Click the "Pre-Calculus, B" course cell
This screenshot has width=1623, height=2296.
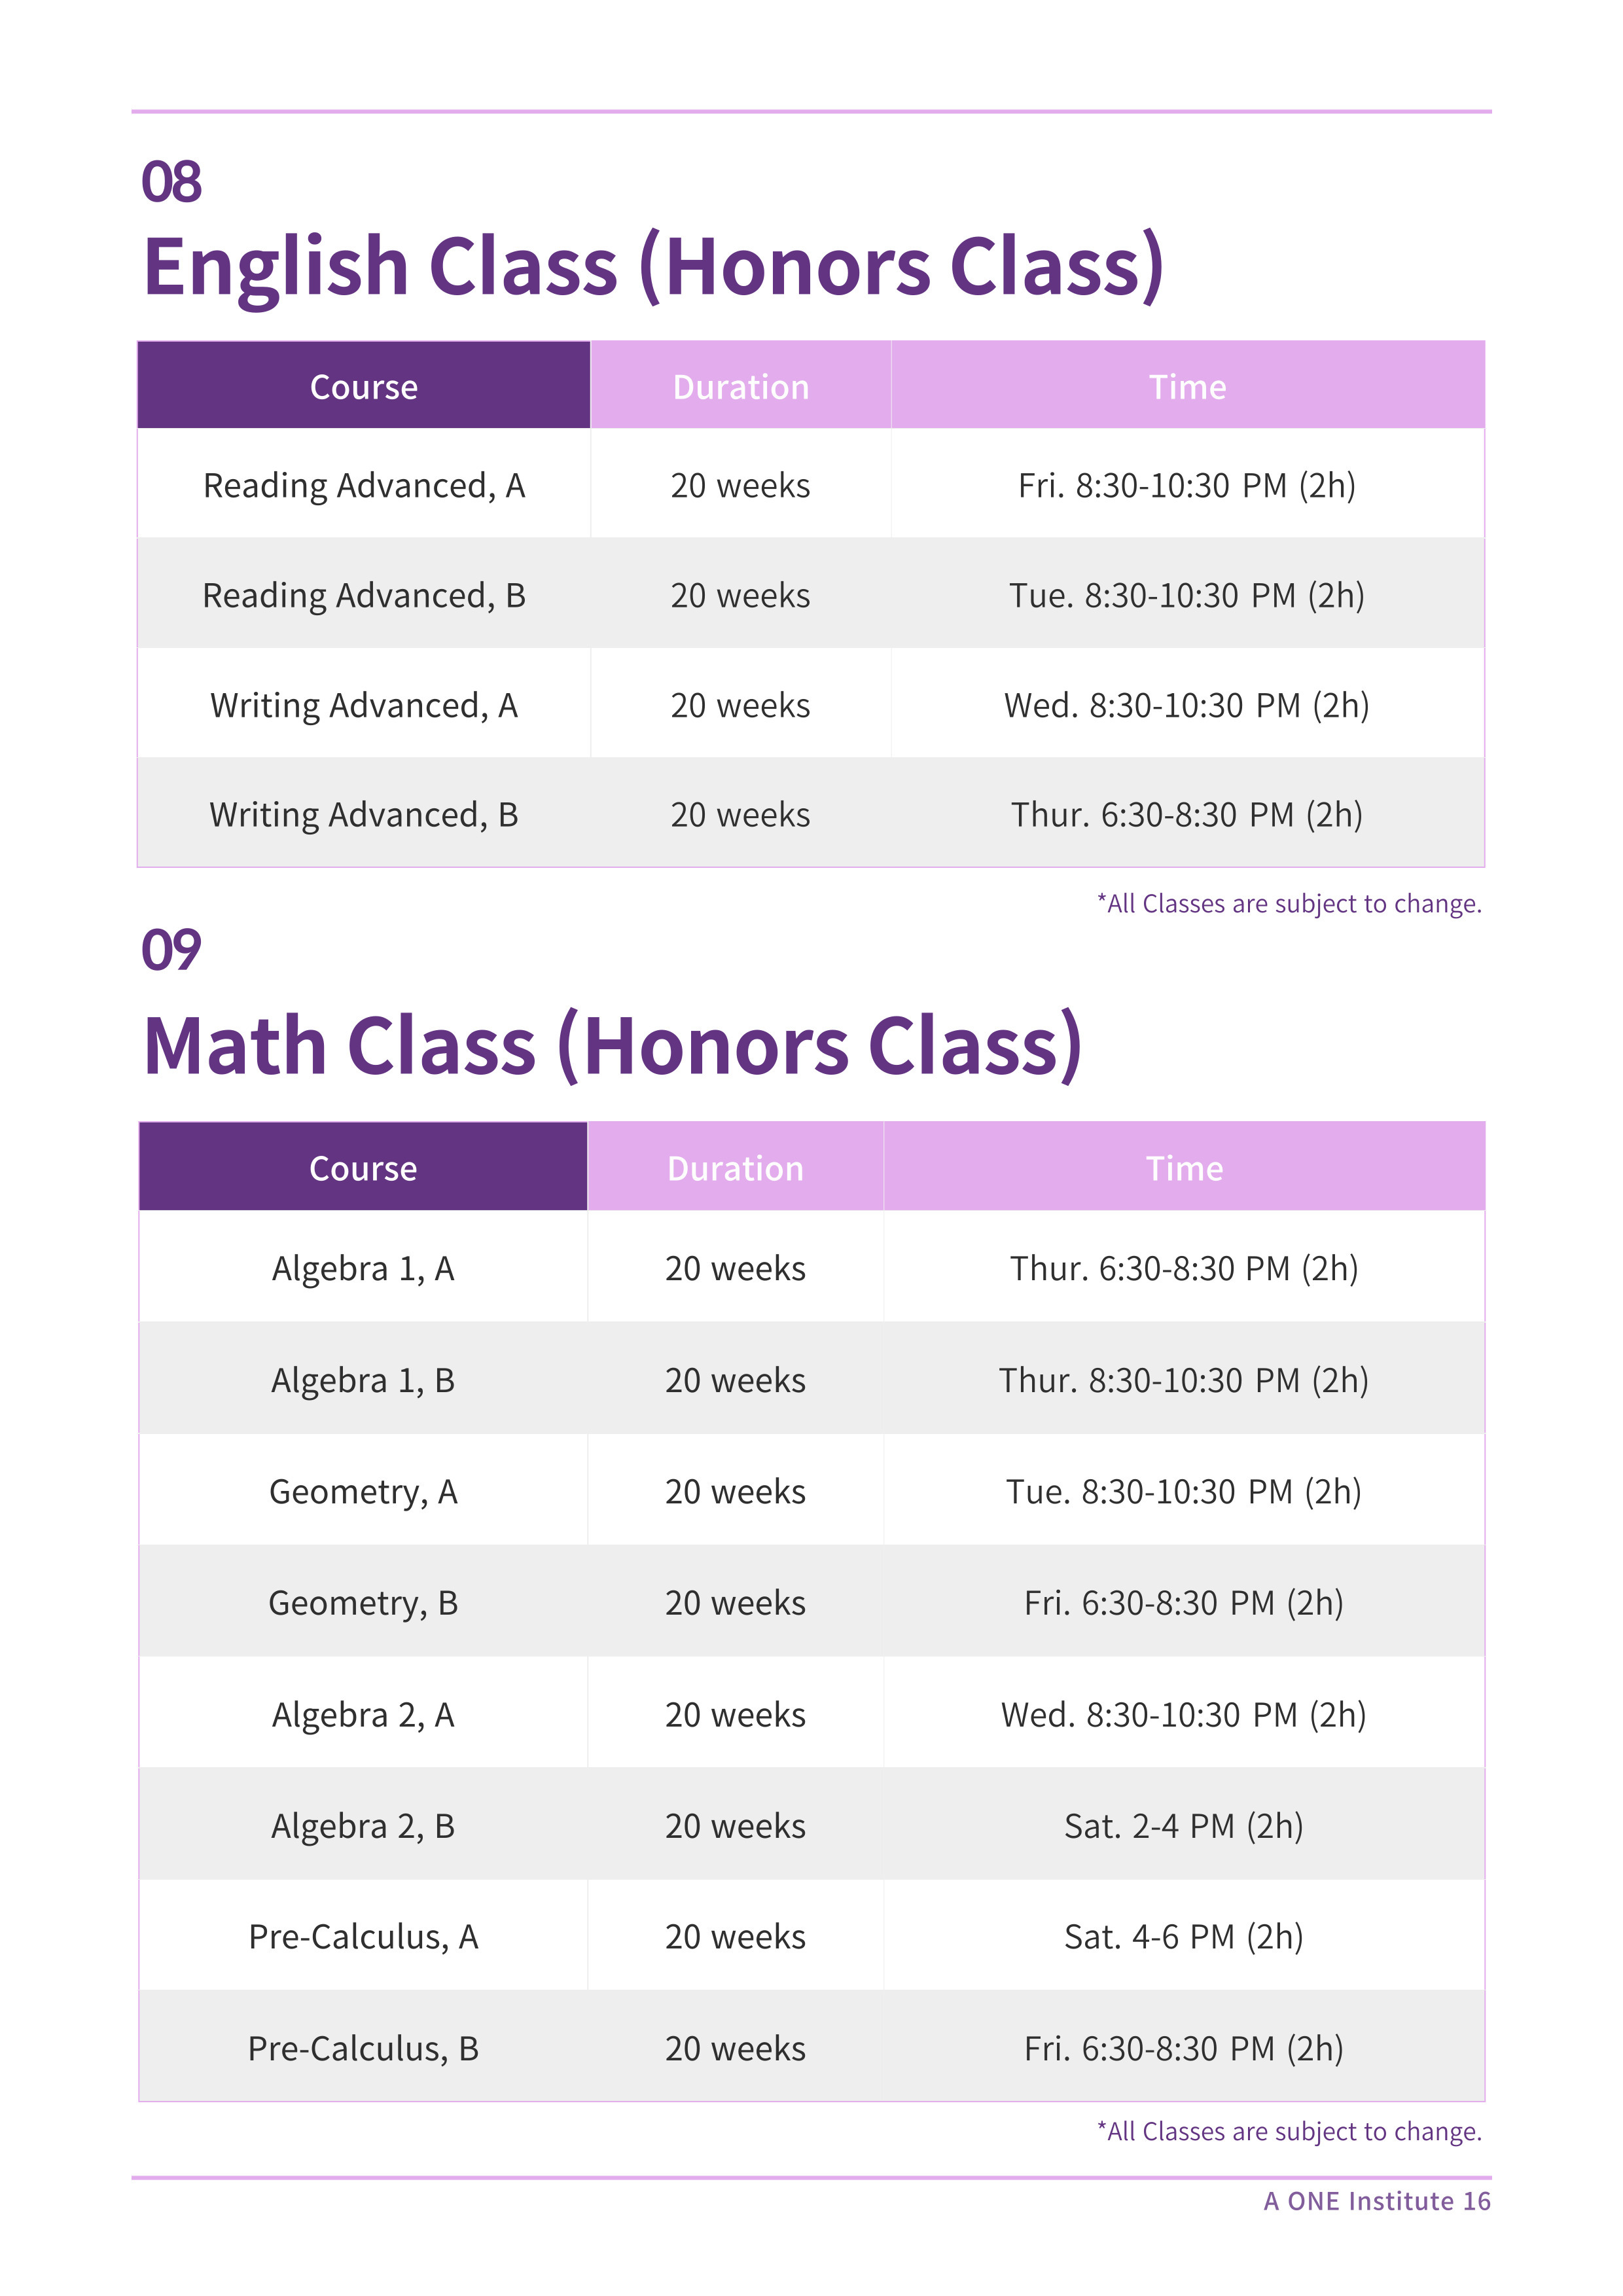pos(363,2049)
